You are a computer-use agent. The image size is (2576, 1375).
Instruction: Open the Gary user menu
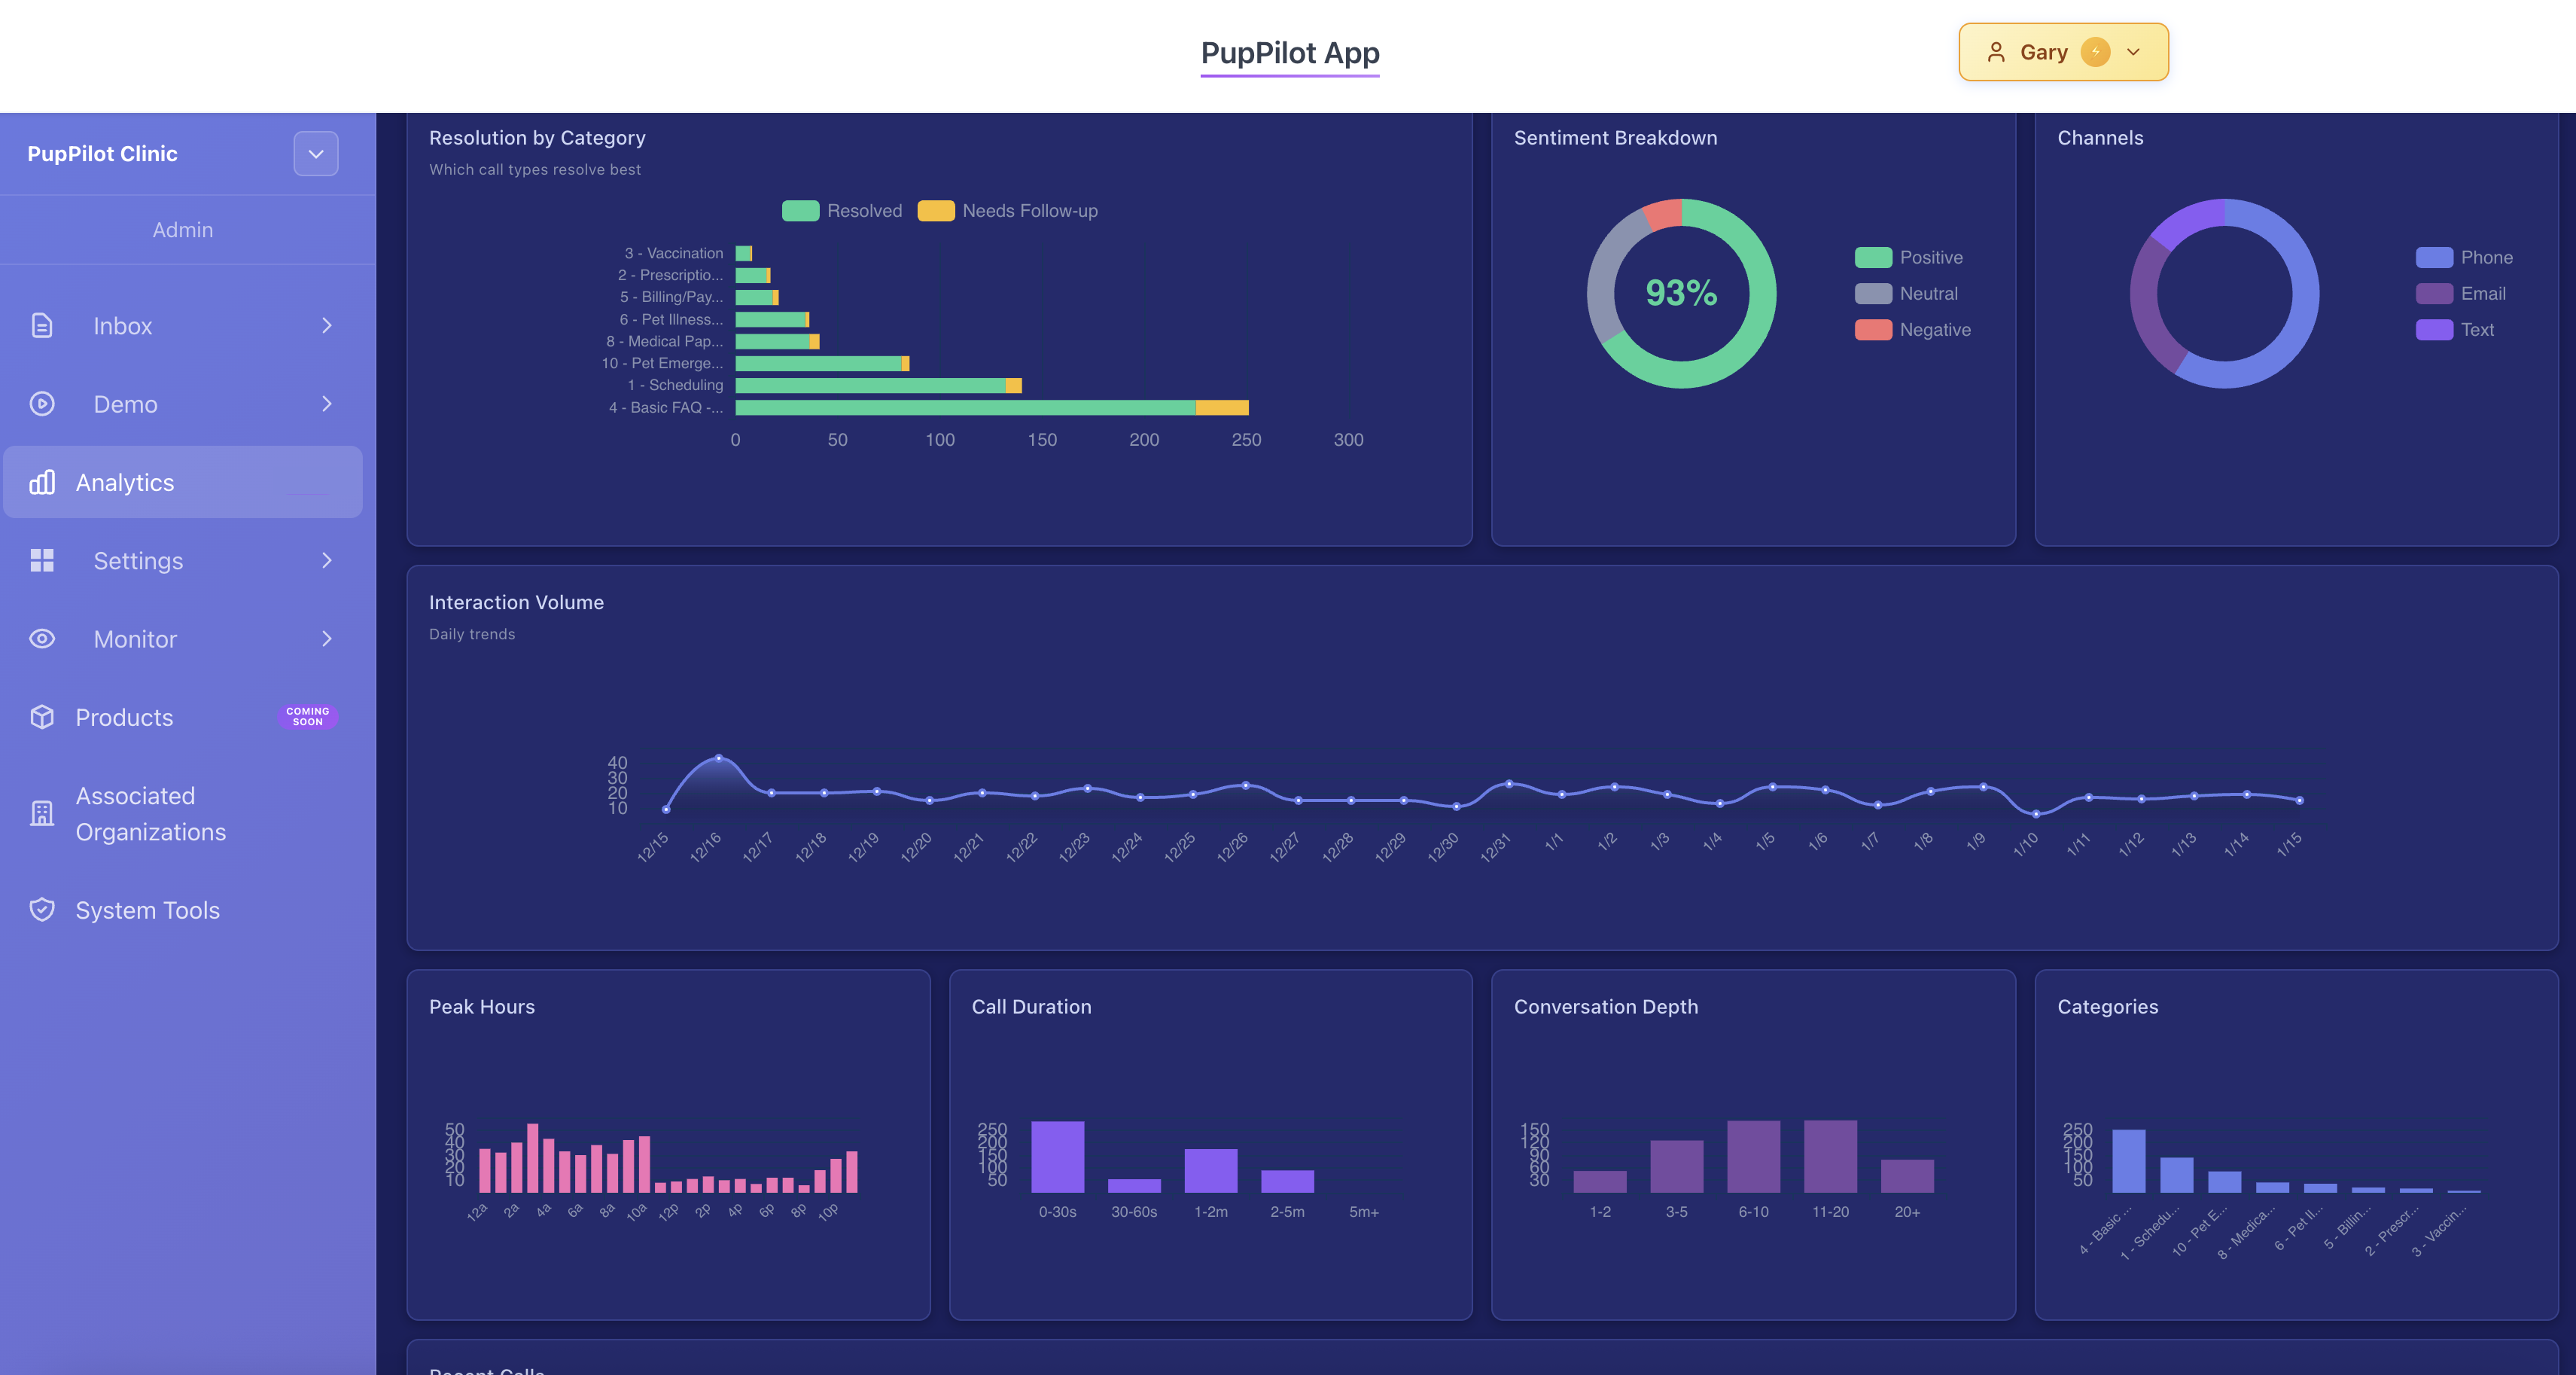2062,52
